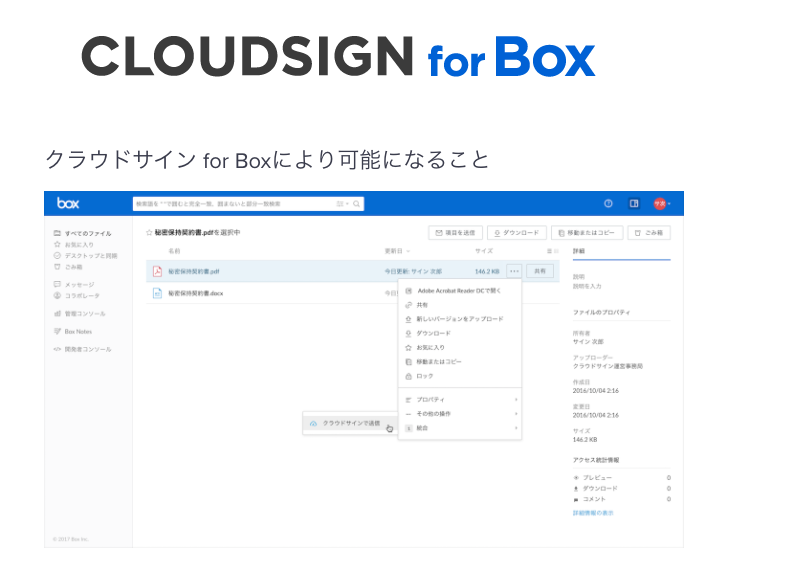Select Adobe Acrobat Reader DCで開く menu item
Viewport: 804px width, 578px height.
459,291
